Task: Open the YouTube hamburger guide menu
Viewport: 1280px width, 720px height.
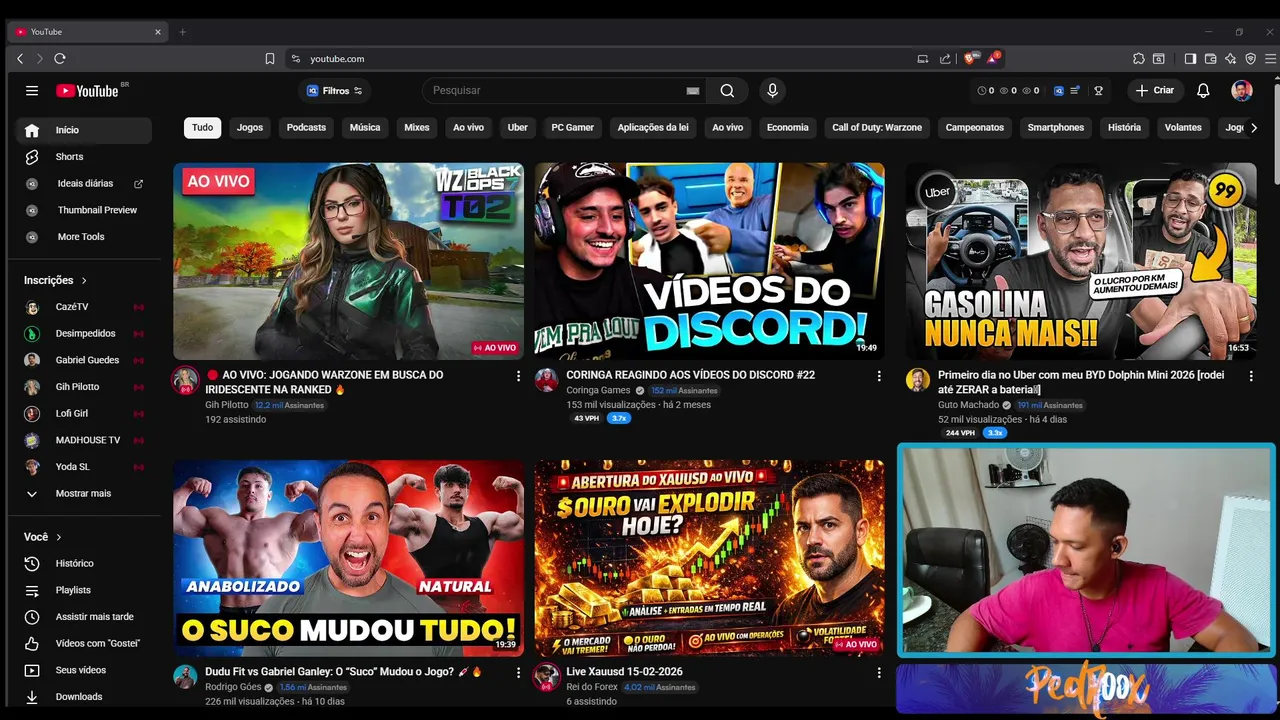Action: 32,91
